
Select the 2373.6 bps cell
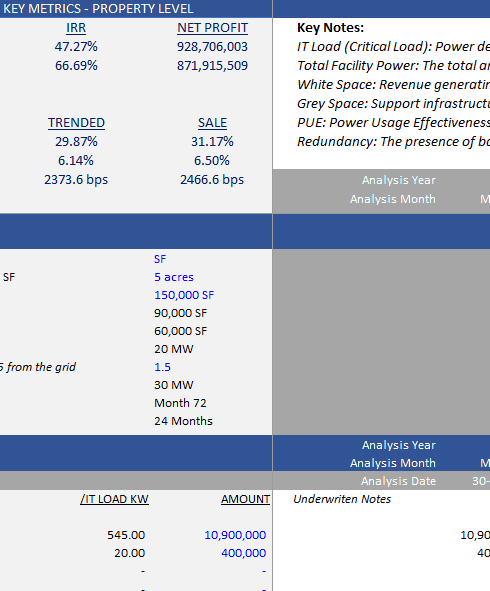coord(76,180)
